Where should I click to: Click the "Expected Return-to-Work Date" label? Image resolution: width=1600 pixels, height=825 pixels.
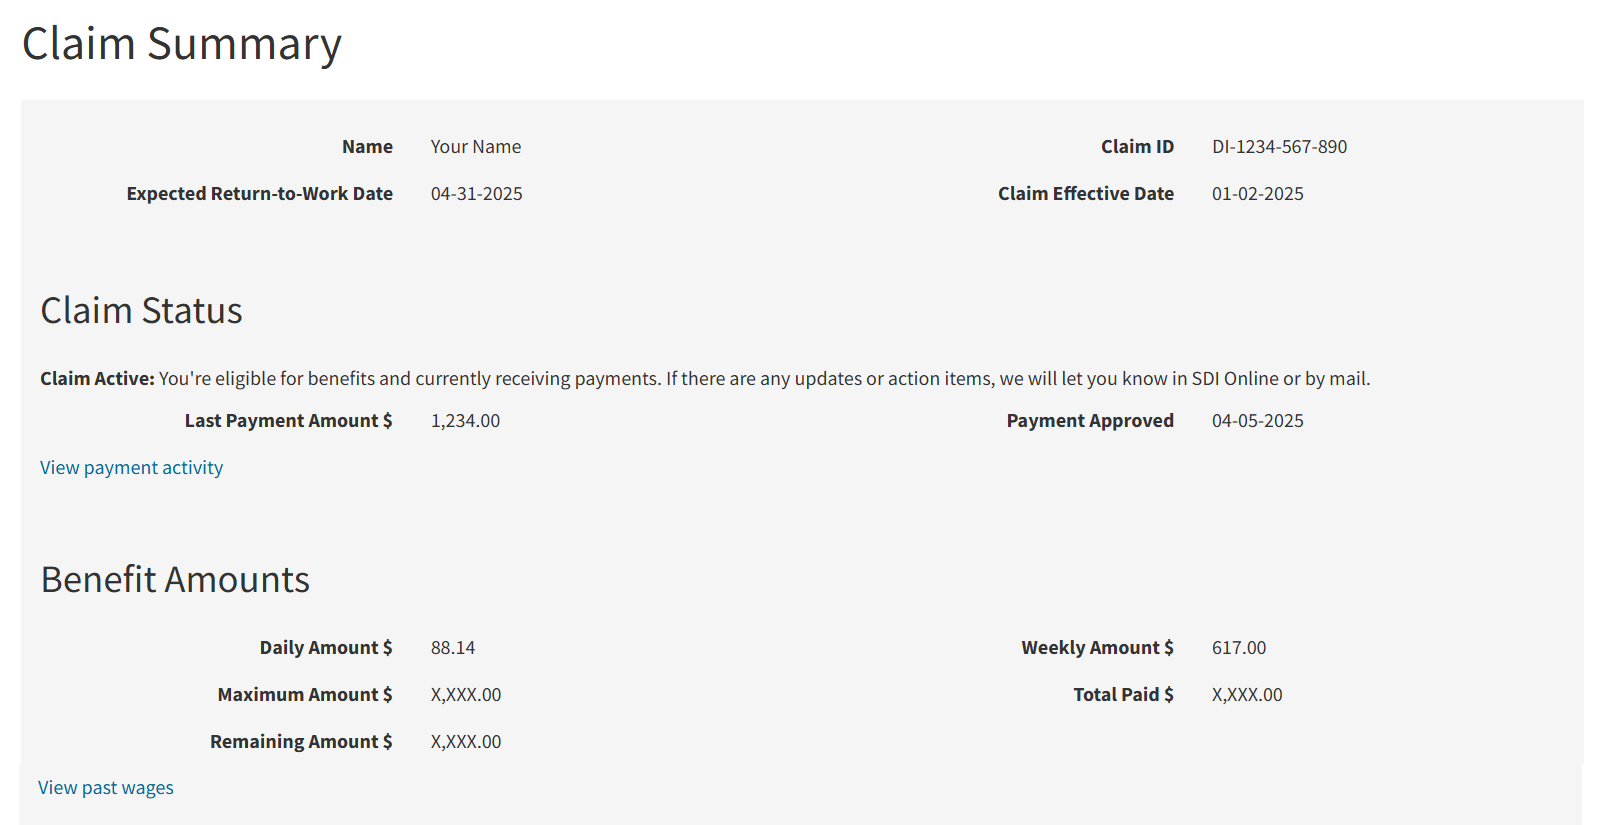(x=259, y=194)
